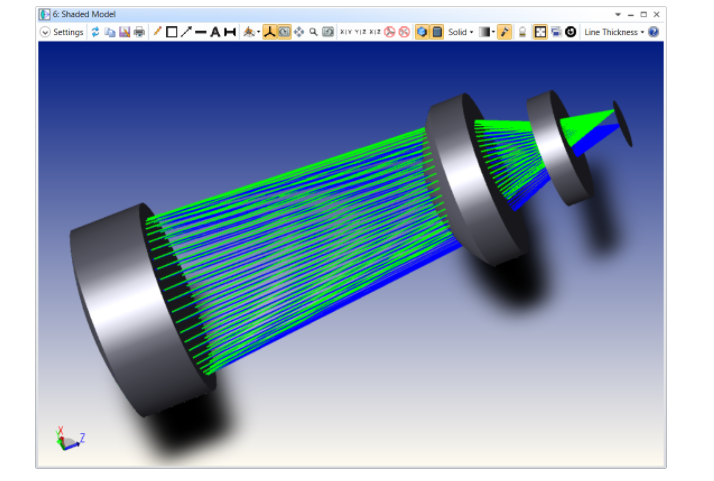Viewport: 714px width, 481px height.
Task: Click the magnifier zoom icon
Action: click(313, 32)
